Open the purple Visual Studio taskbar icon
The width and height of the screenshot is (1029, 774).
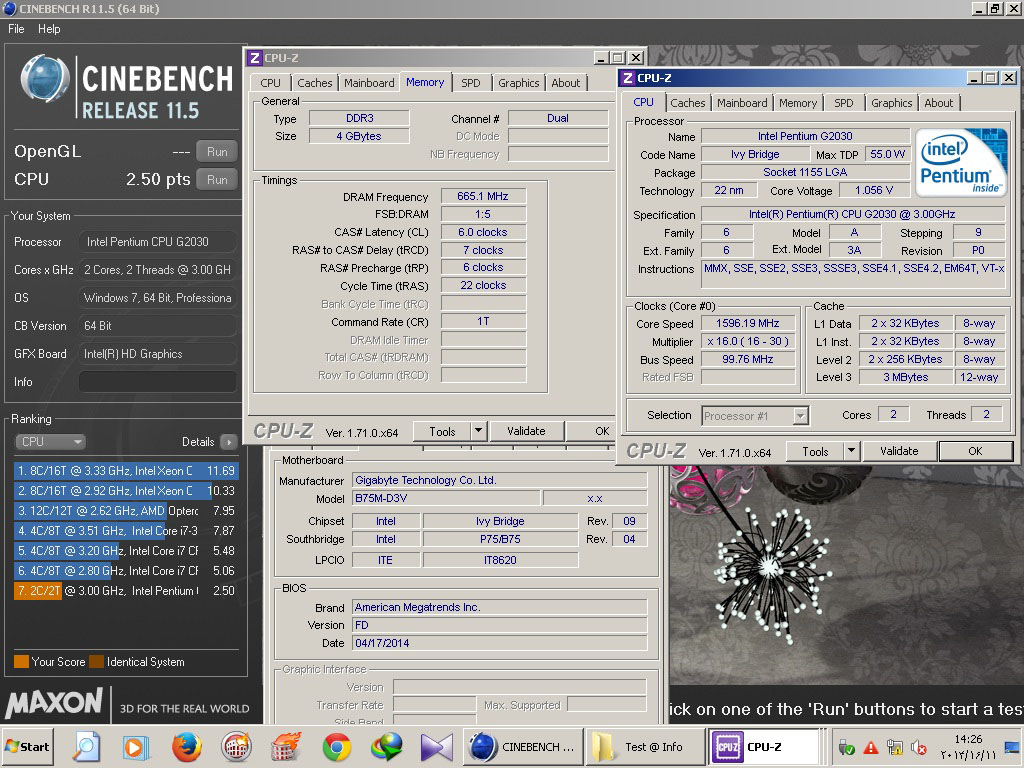(x=436, y=746)
